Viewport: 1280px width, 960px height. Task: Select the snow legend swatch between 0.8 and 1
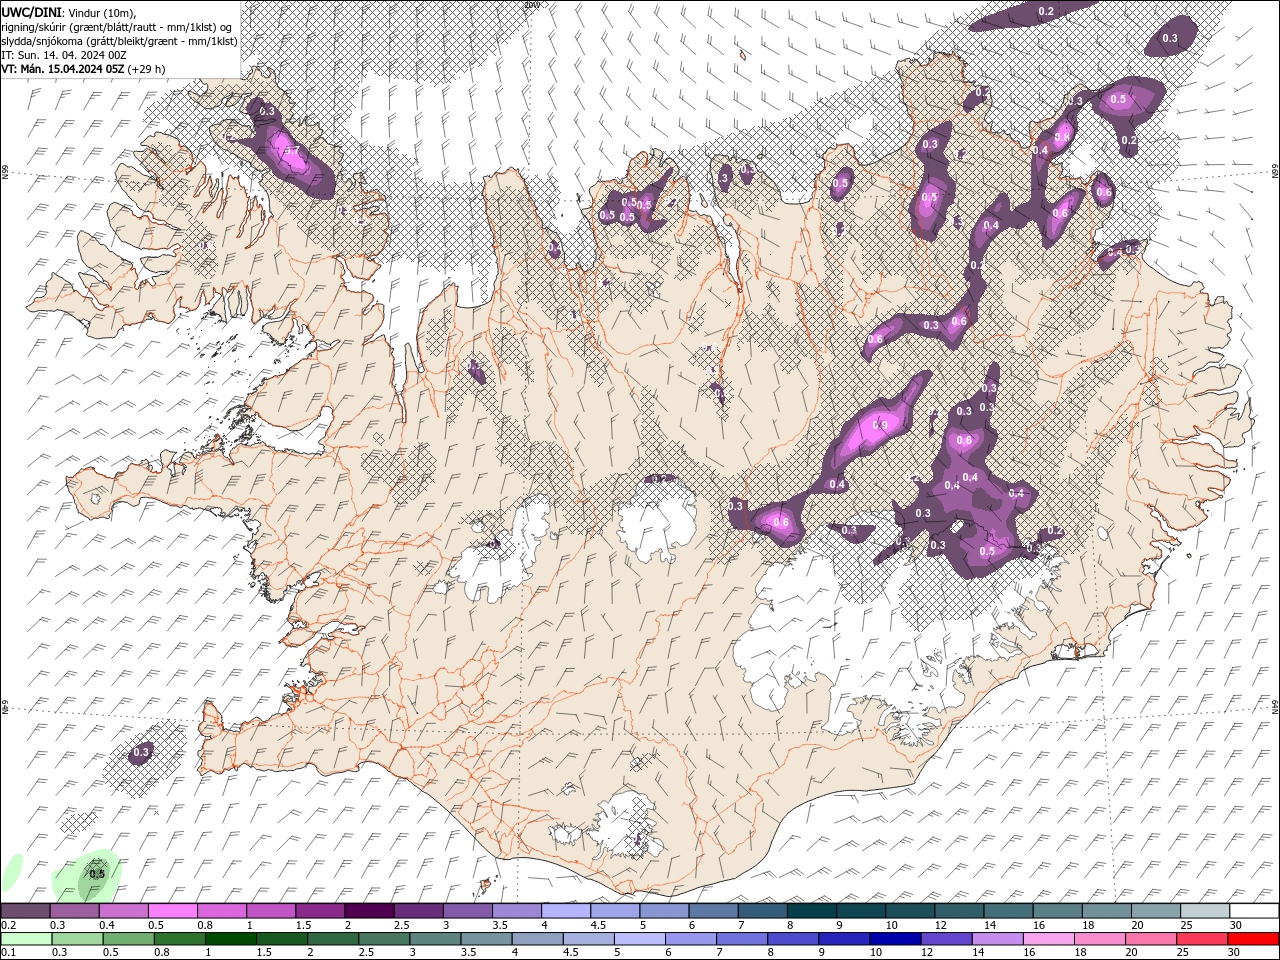tap(222, 911)
